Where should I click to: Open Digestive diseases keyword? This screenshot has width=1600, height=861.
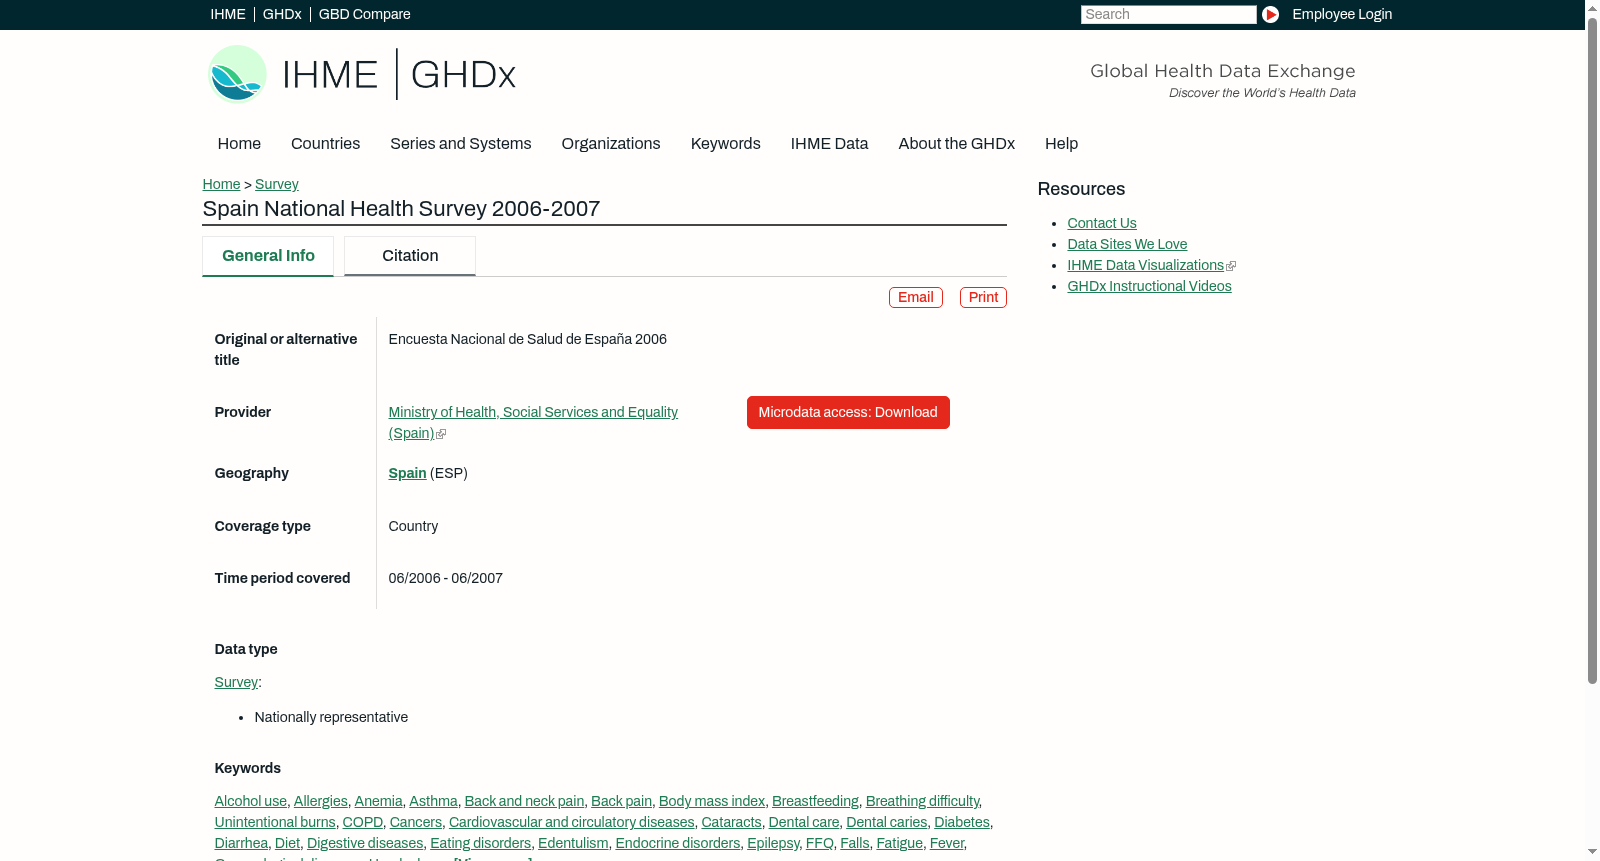[365, 843]
